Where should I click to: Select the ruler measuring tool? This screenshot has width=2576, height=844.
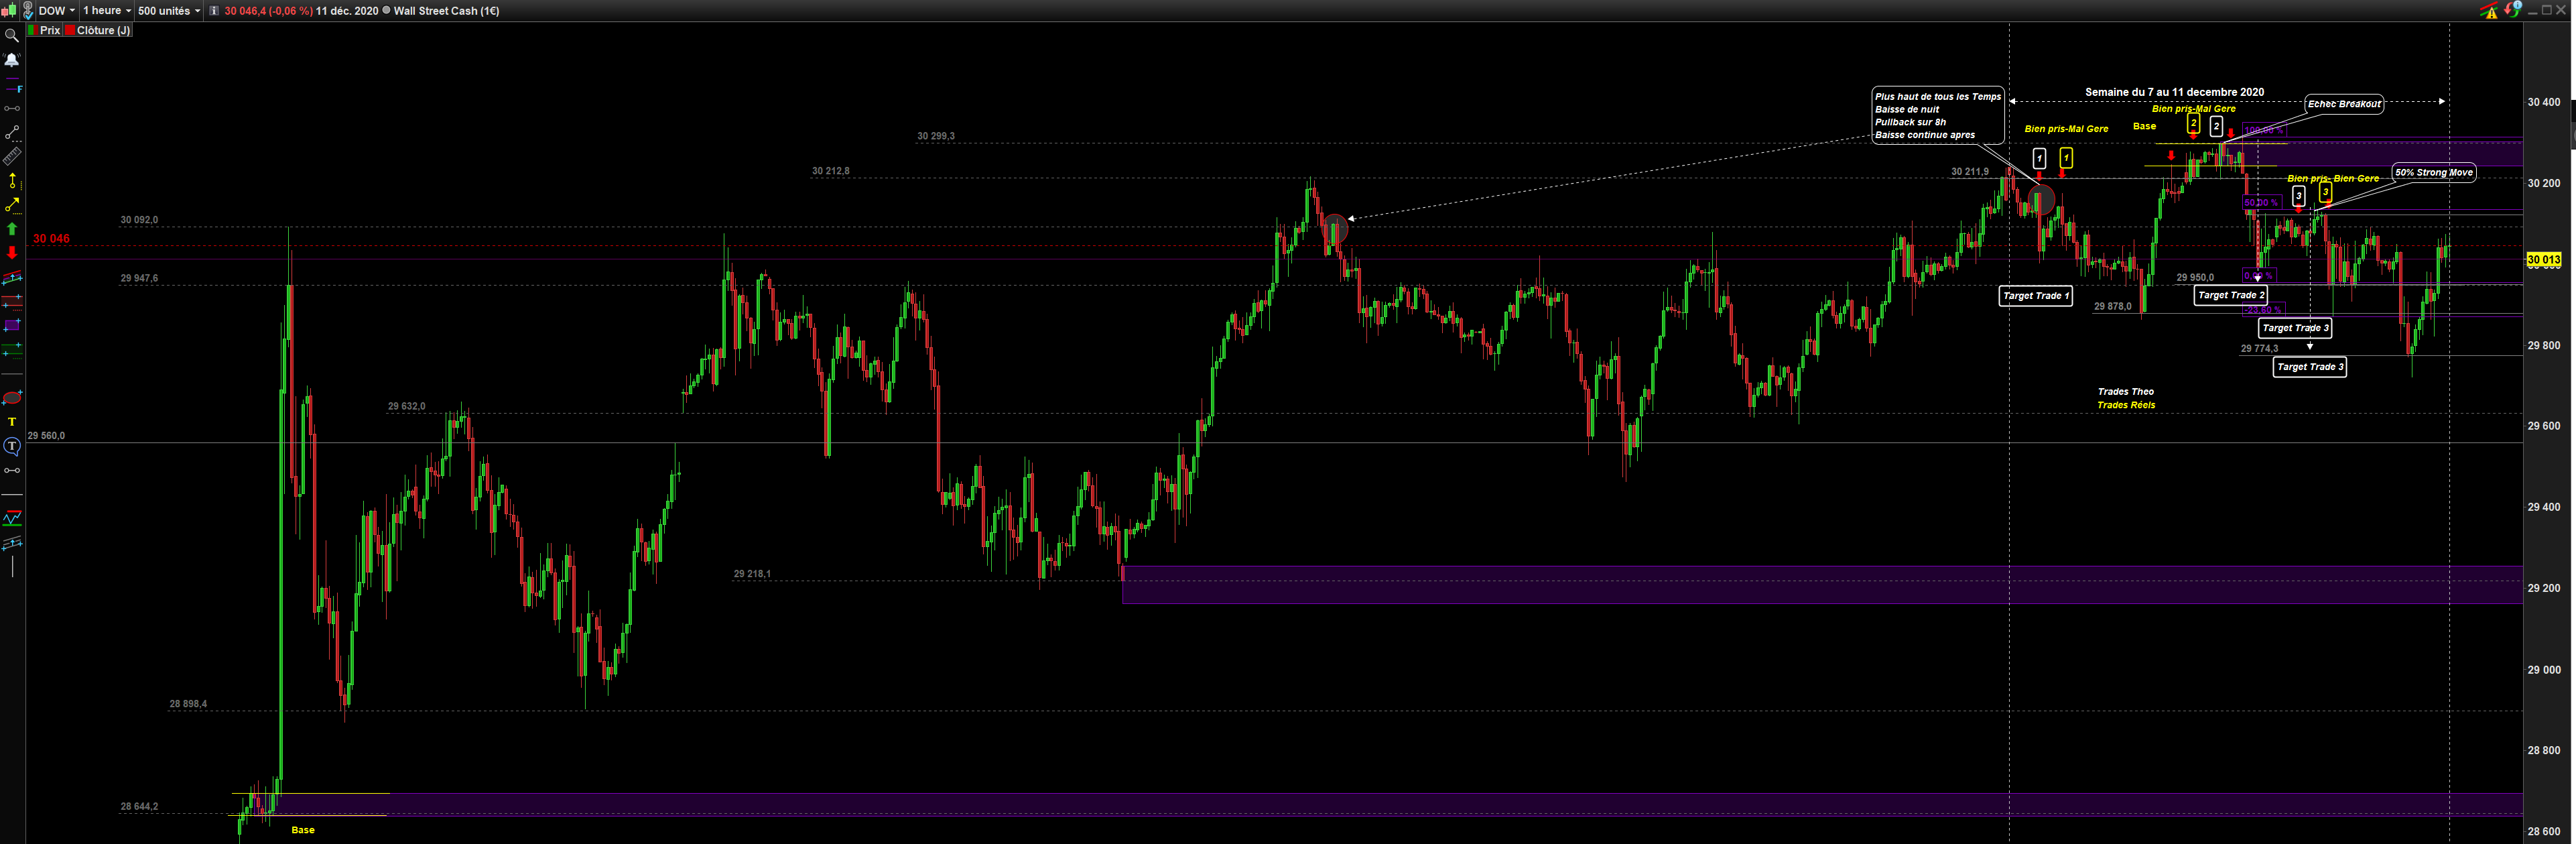point(12,157)
